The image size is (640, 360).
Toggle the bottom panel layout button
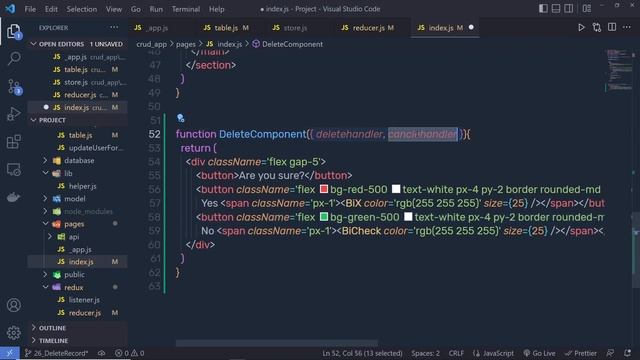(x=556, y=9)
